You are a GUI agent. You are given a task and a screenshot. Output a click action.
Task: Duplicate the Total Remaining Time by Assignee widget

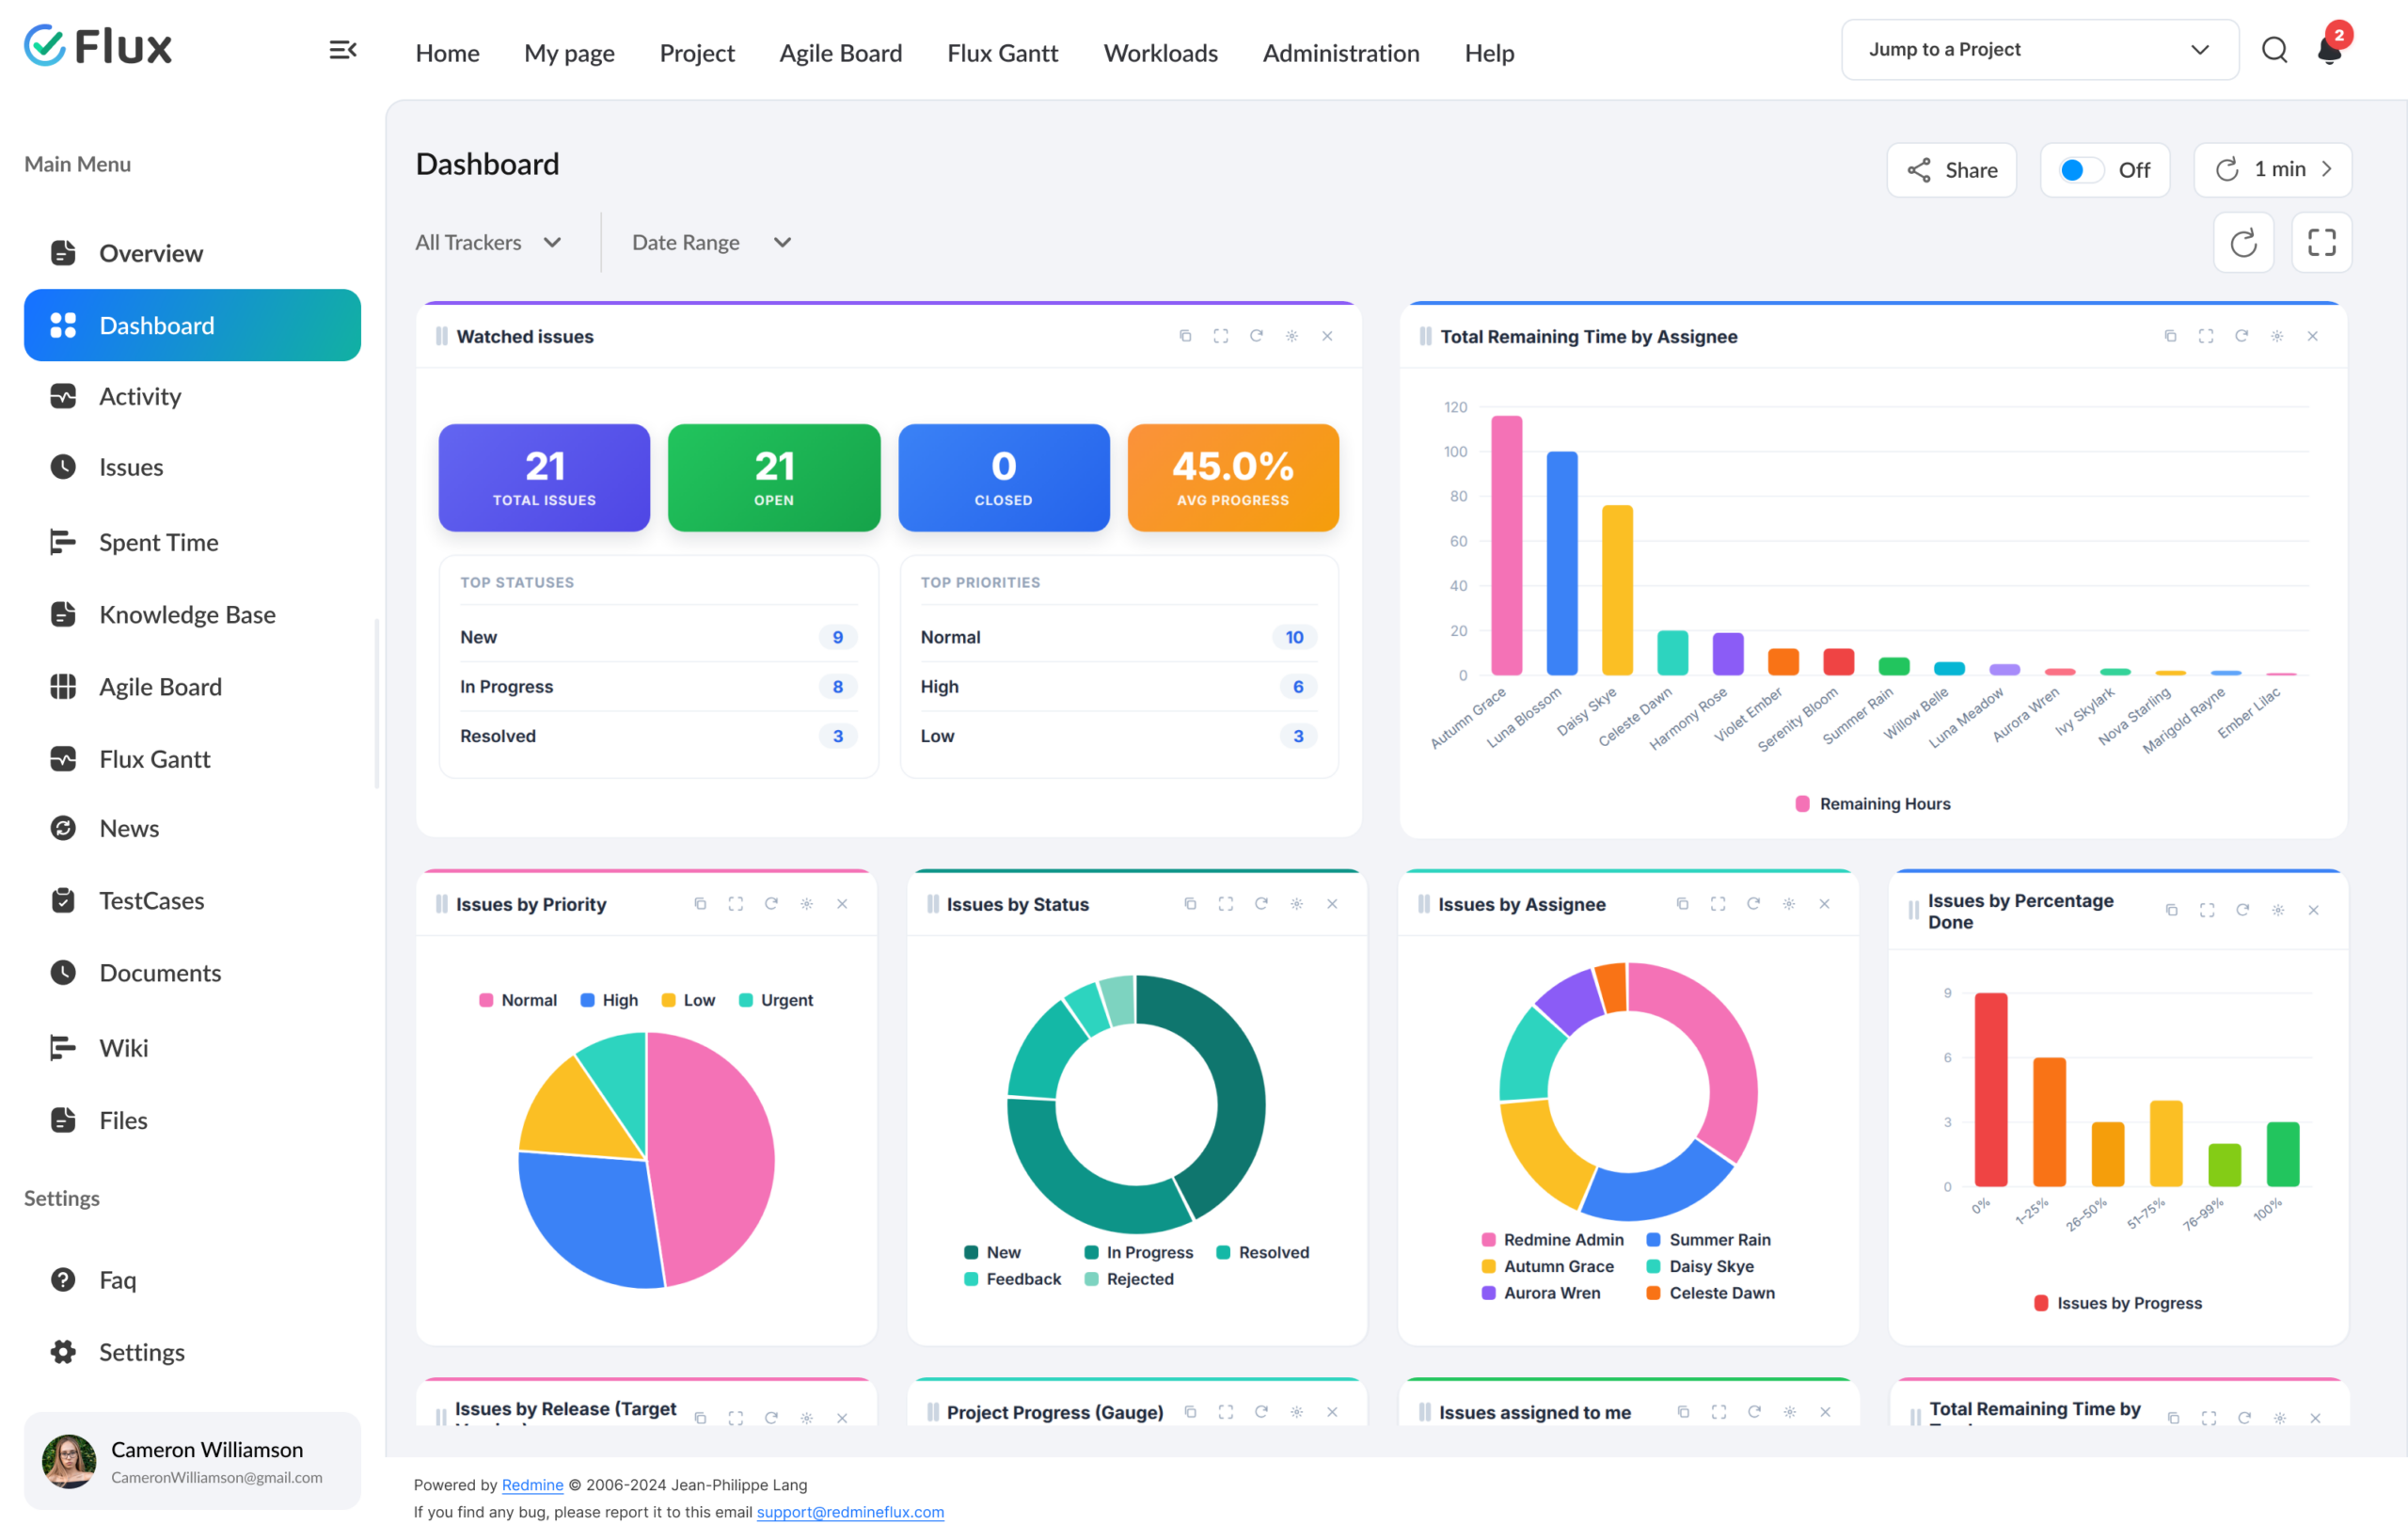(x=2170, y=336)
